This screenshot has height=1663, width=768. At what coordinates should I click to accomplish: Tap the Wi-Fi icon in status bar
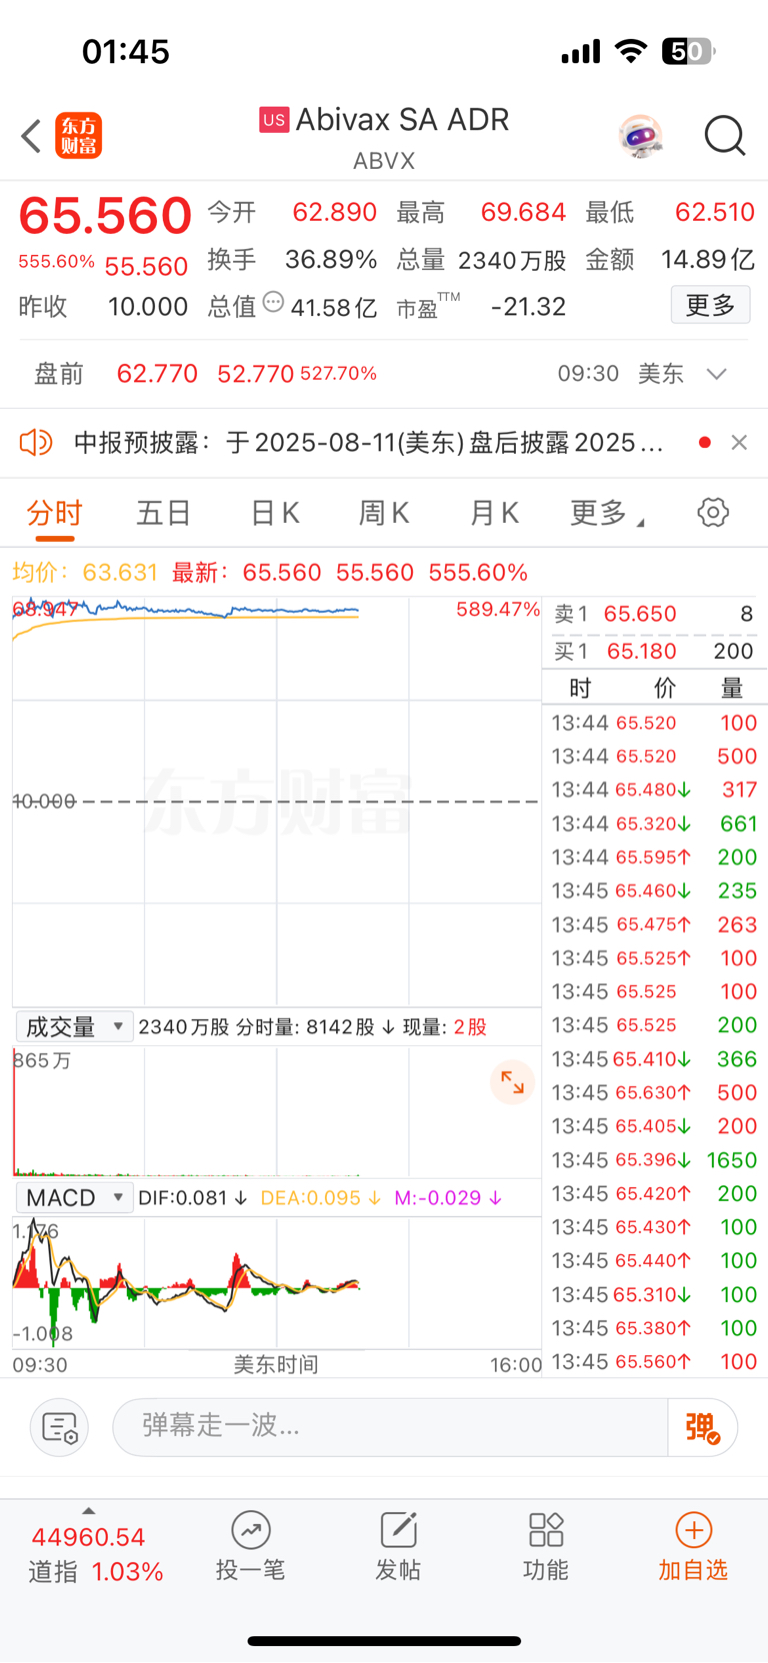(x=631, y=51)
